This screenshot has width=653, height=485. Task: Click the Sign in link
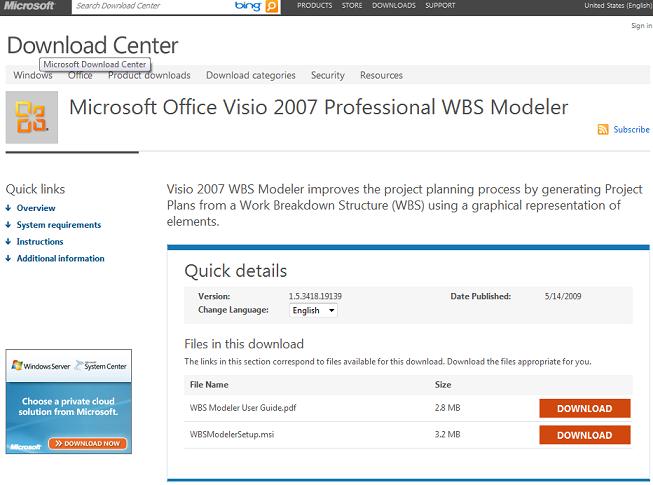(641, 26)
